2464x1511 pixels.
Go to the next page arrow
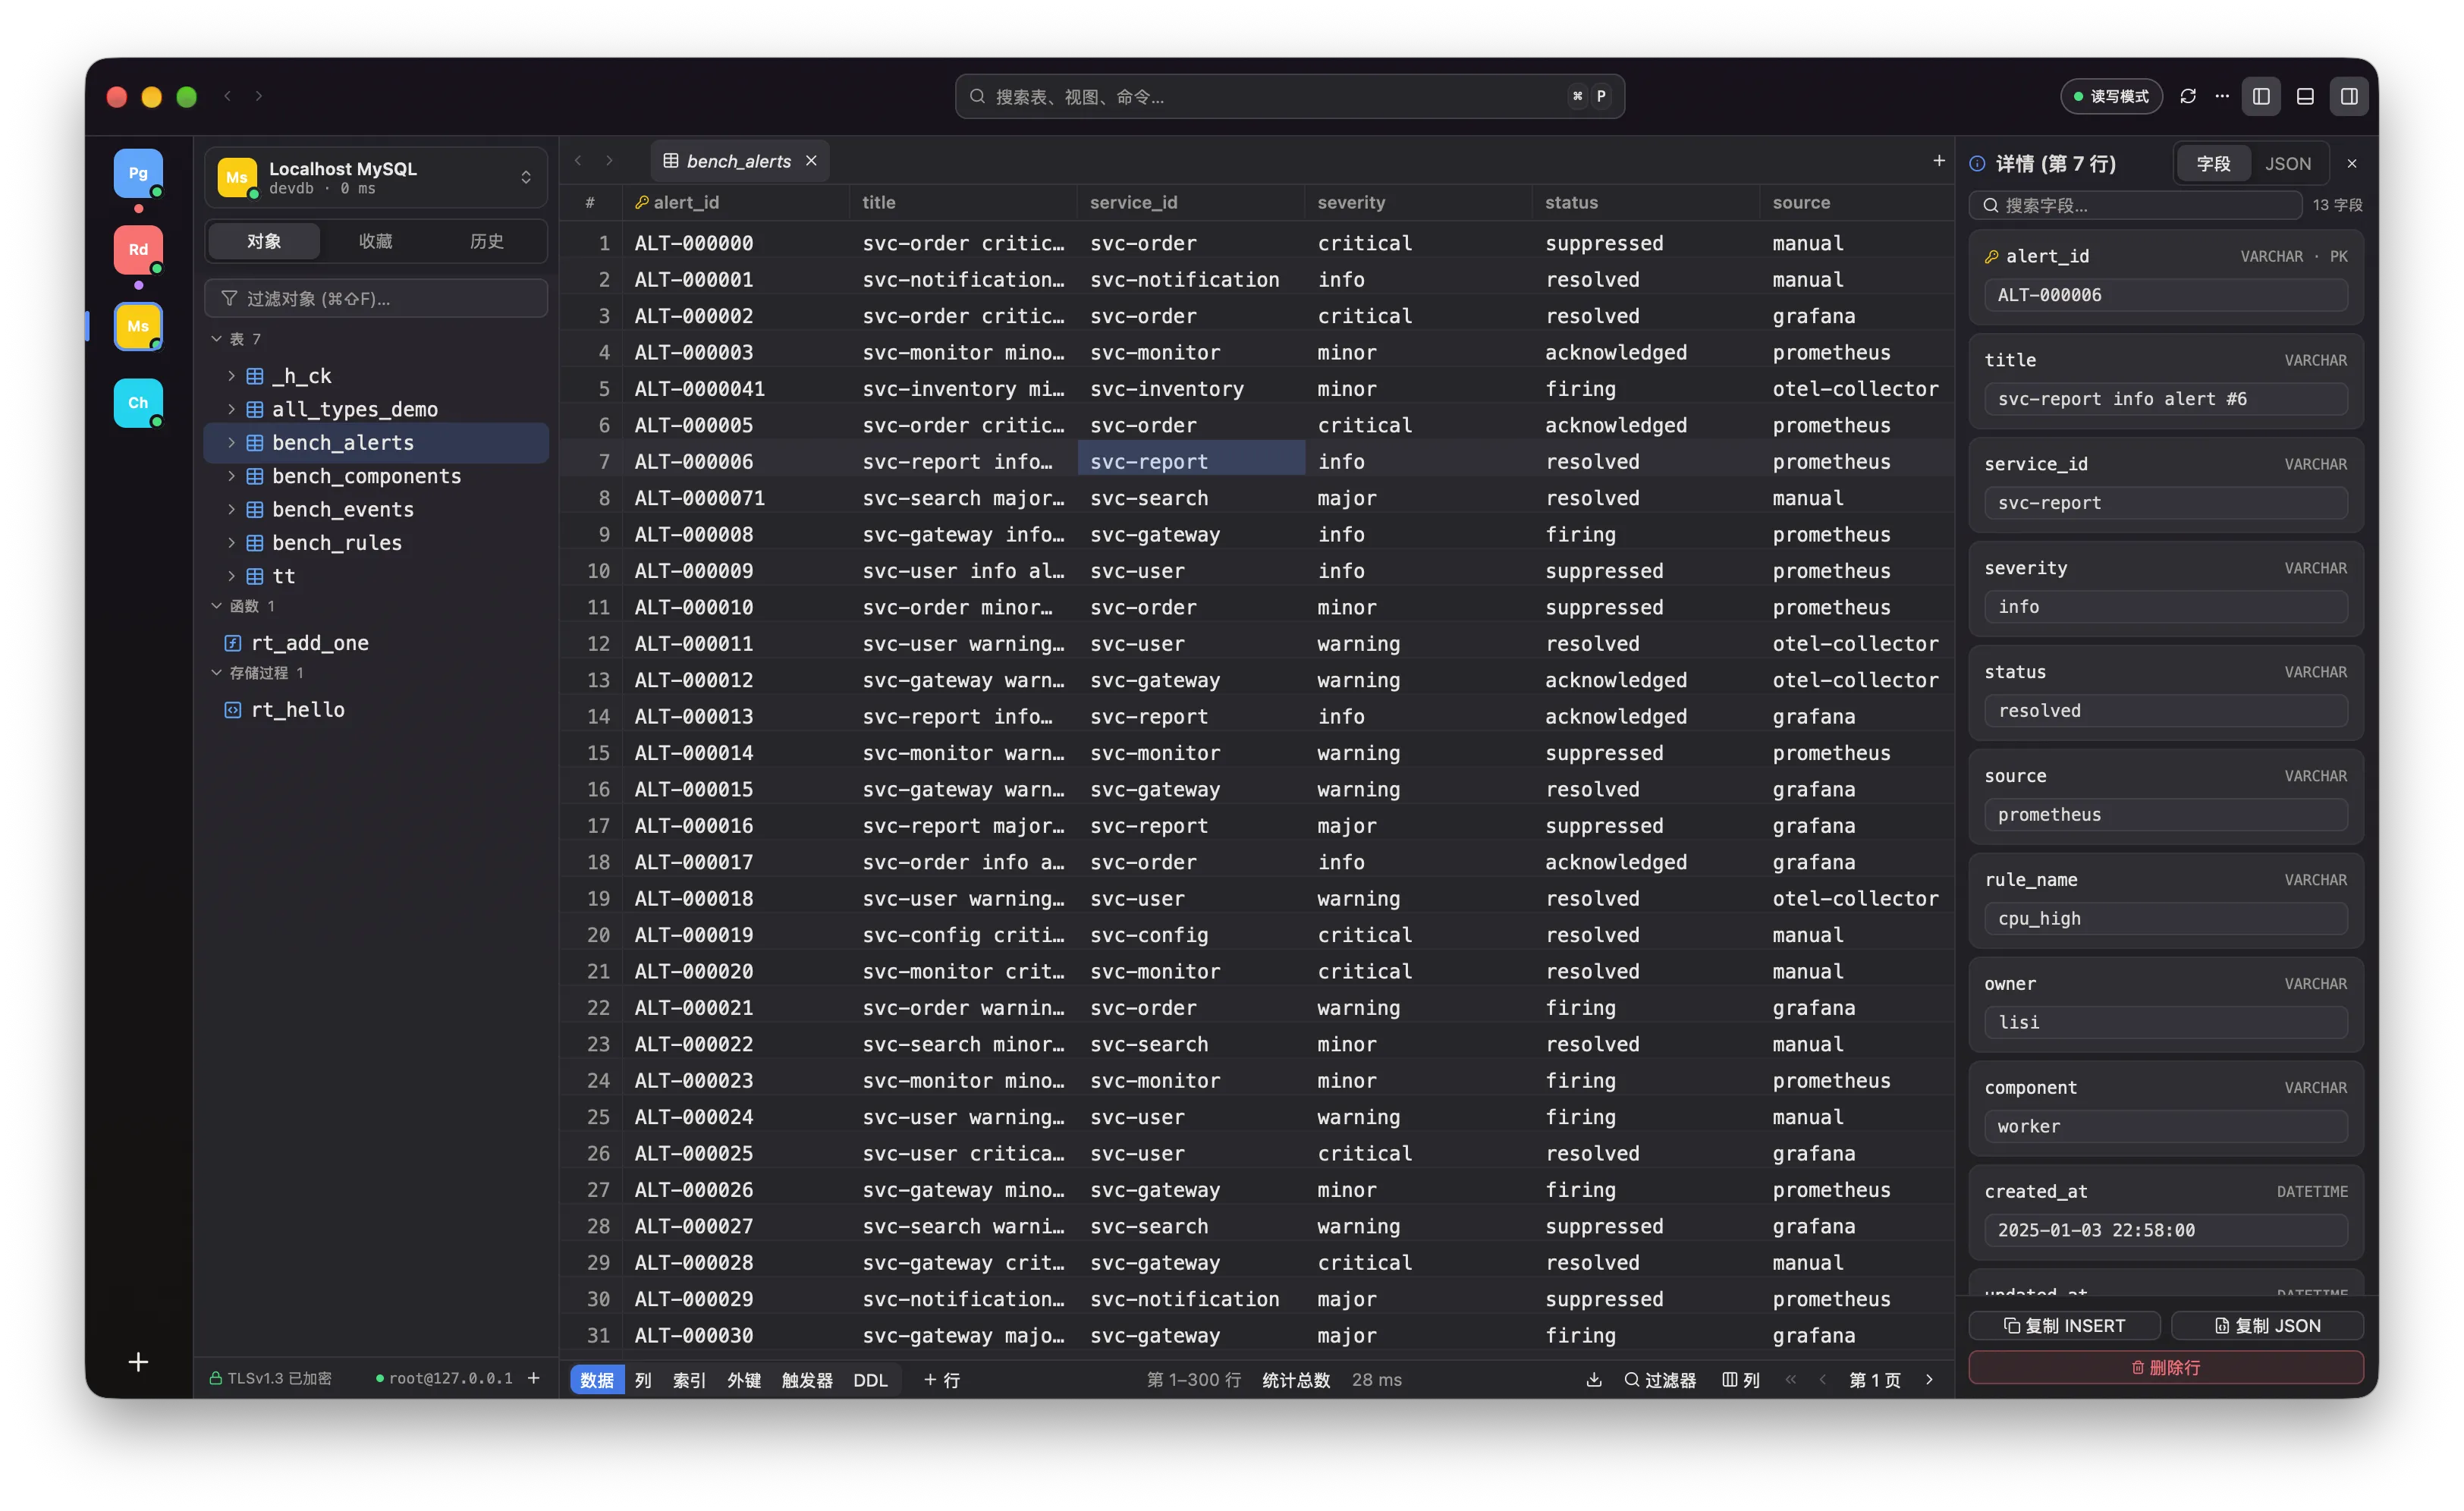point(1929,1379)
